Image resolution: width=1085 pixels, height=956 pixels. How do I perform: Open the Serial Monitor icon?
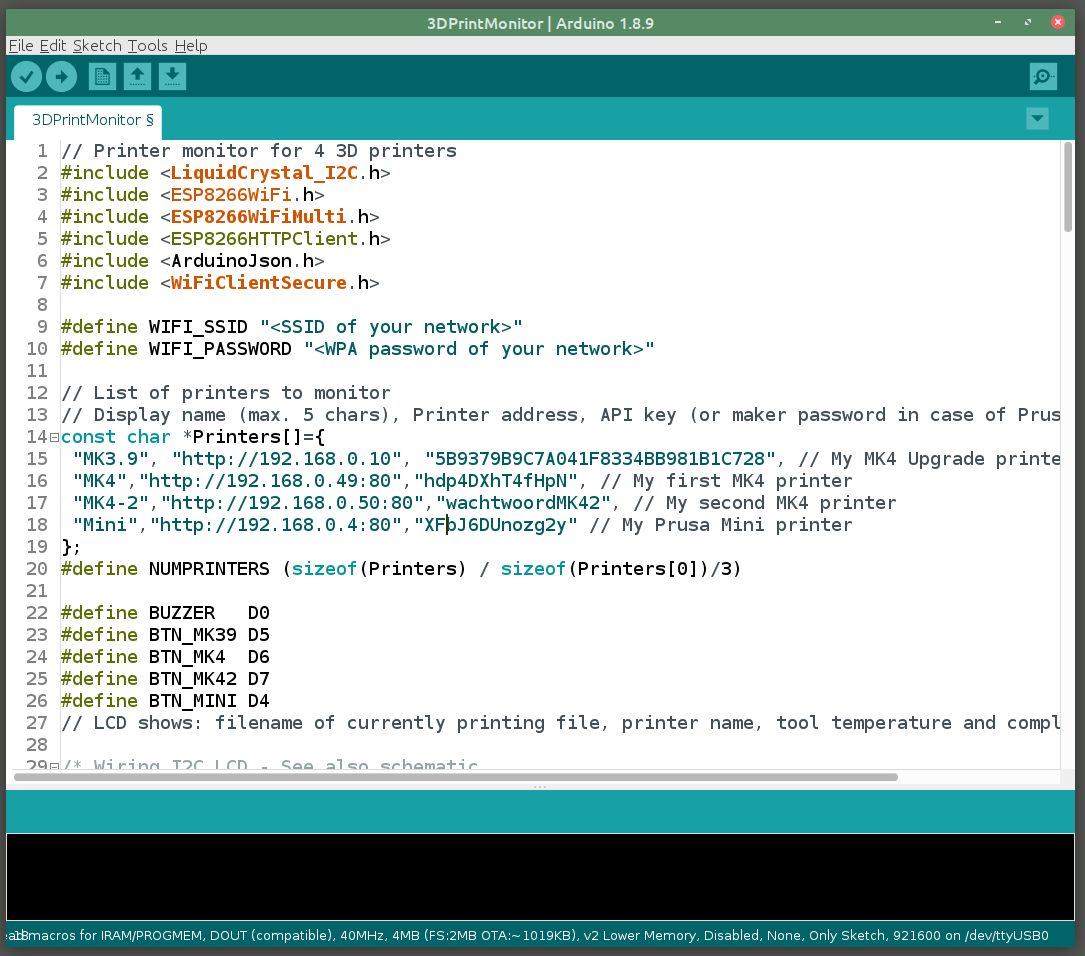click(x=1043, y=76)
